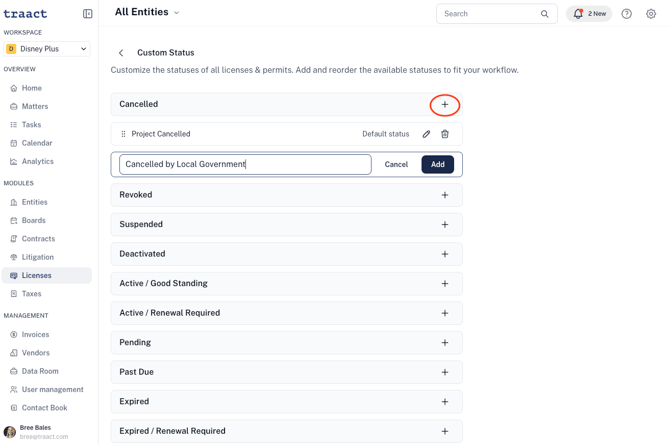The image size is (670, 445).
Task: Open the settings gear icon
Action: (x=651, y=14)
